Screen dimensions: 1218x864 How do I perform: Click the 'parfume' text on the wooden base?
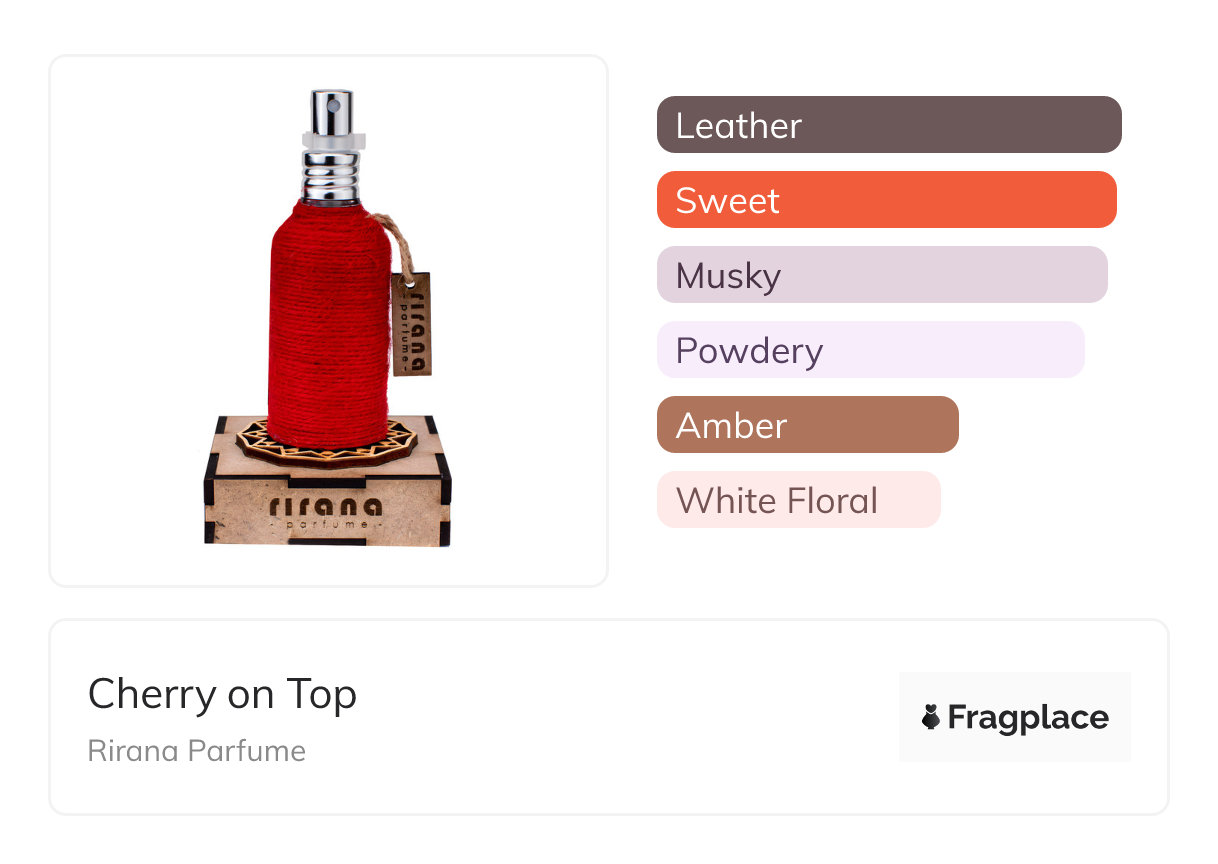326,524
